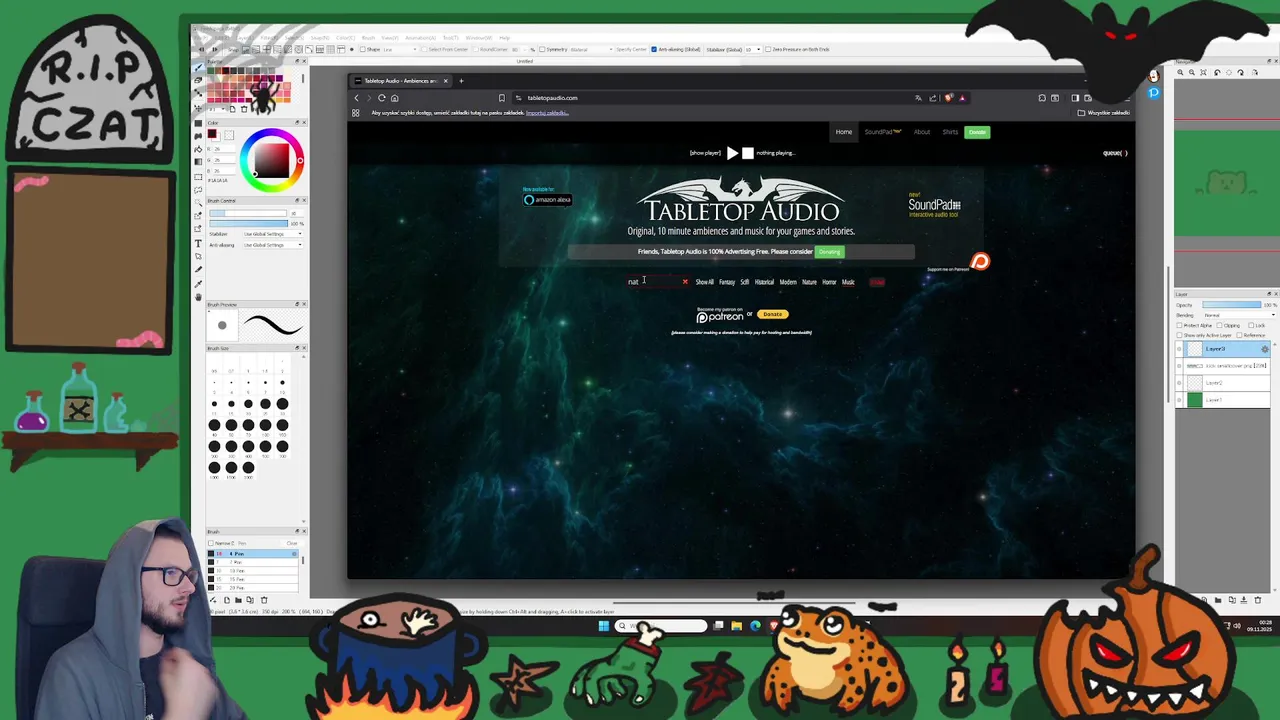The image size is (1280, 720).
Task: Click the share icon in address bar
Action: (x=933, y=98)
